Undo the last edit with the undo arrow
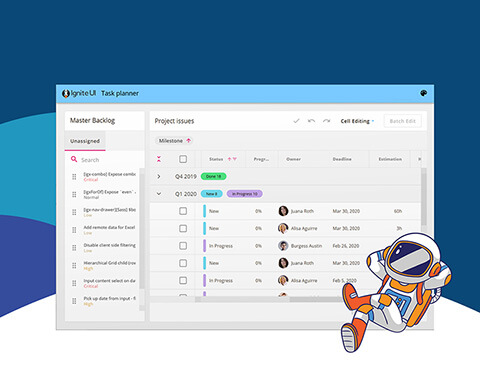 311,121
